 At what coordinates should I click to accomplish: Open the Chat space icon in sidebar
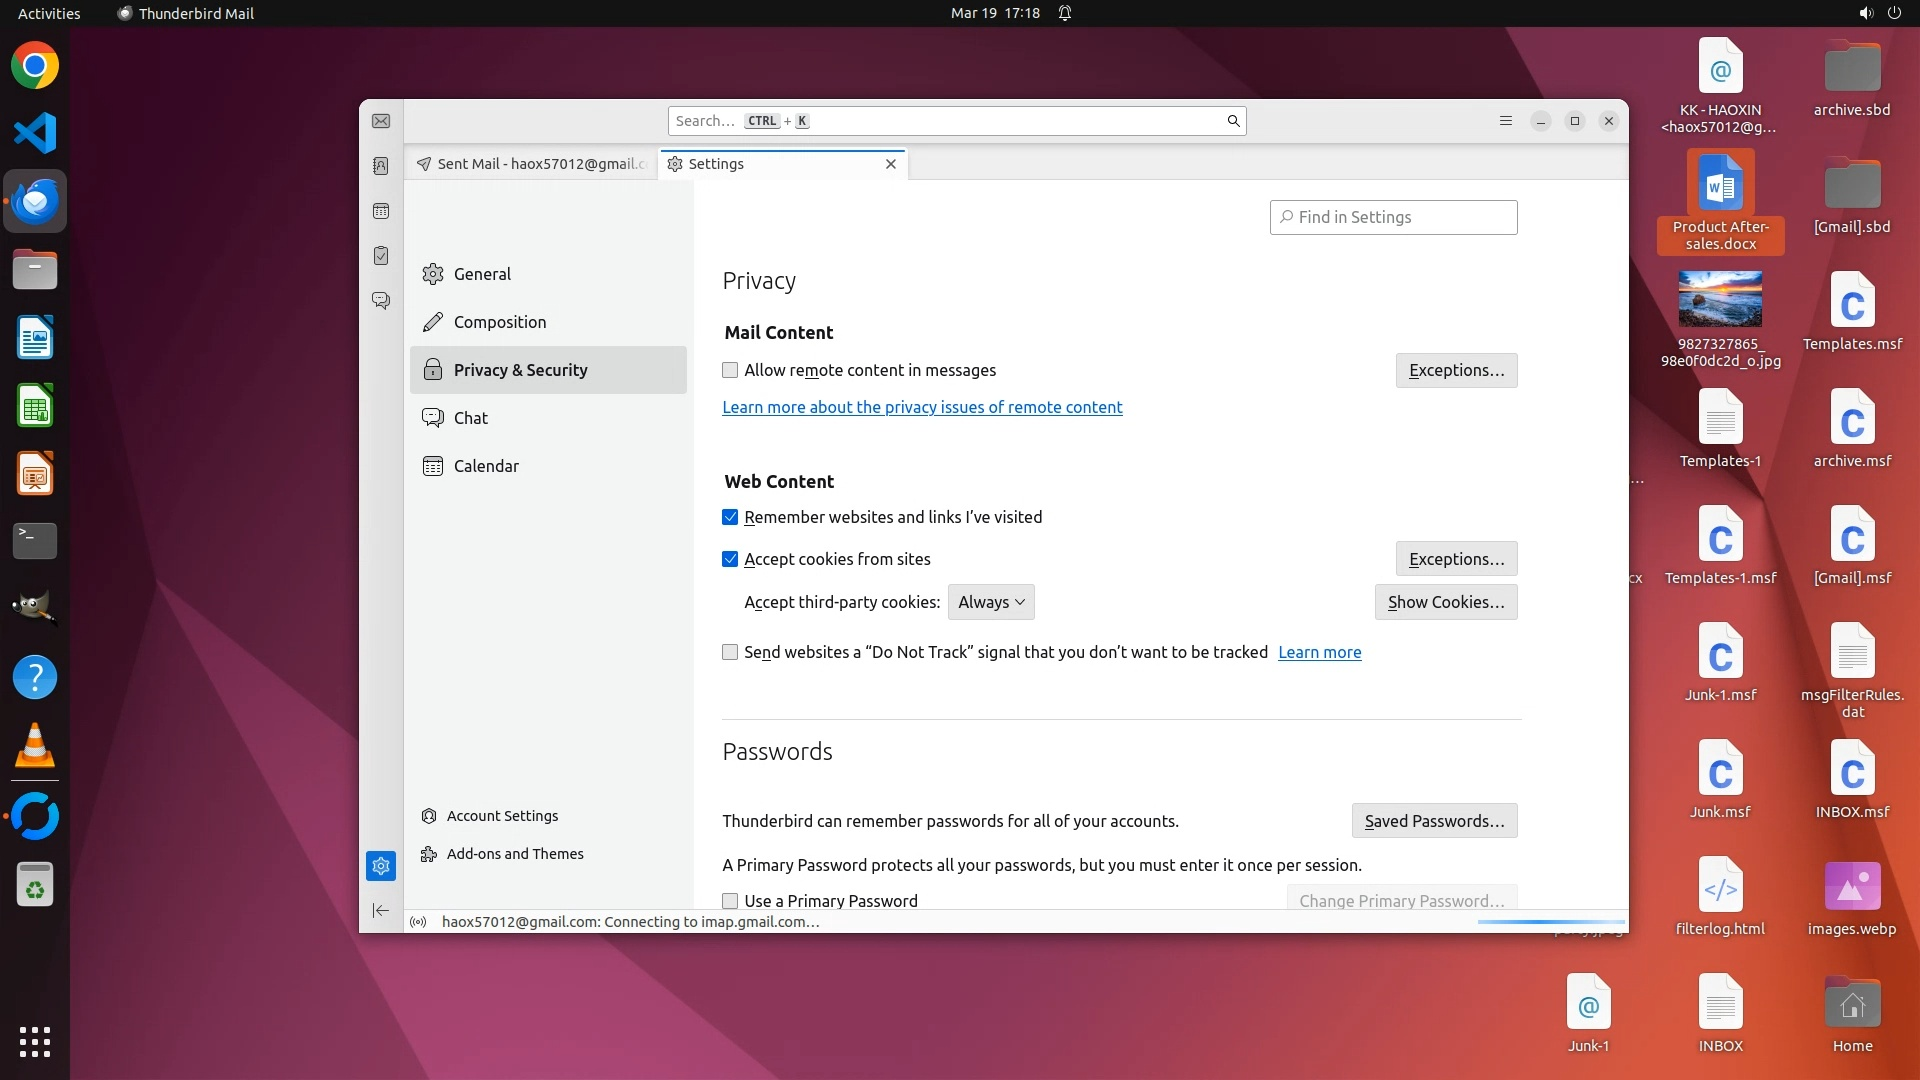pyautogui.click(x=381, y=300)
